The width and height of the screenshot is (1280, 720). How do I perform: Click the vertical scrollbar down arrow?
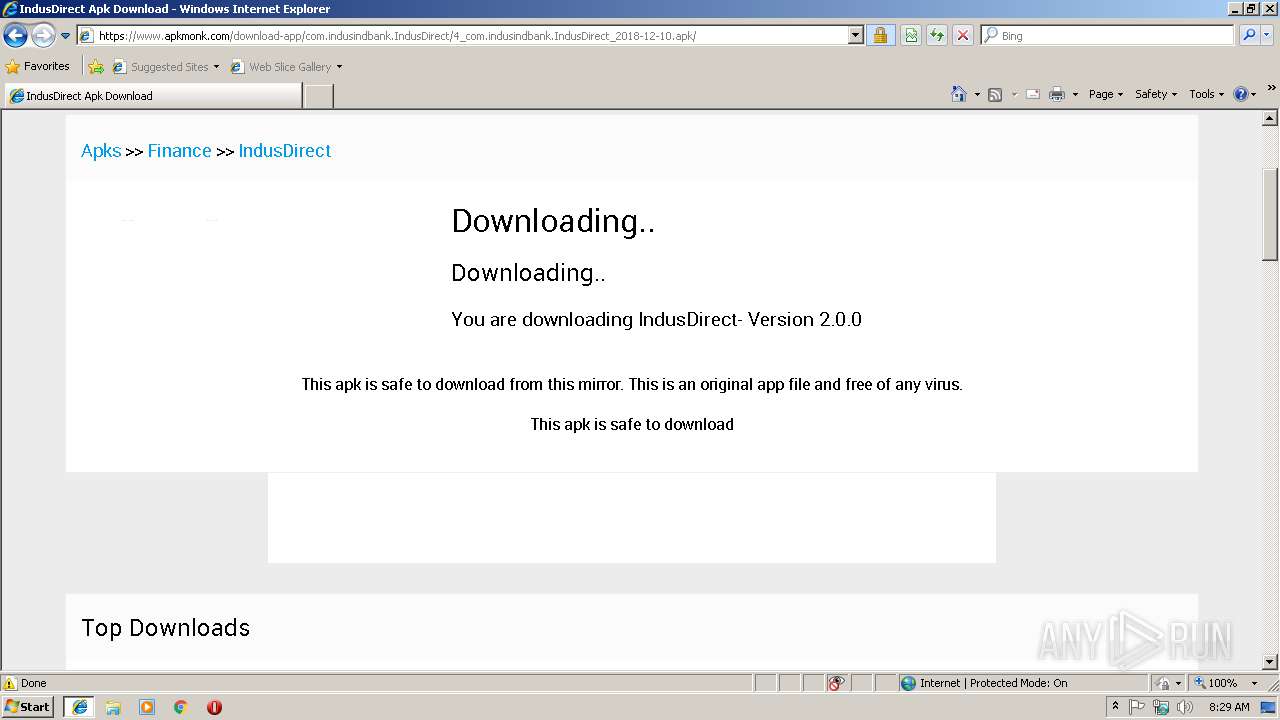tap(1271, 662)
